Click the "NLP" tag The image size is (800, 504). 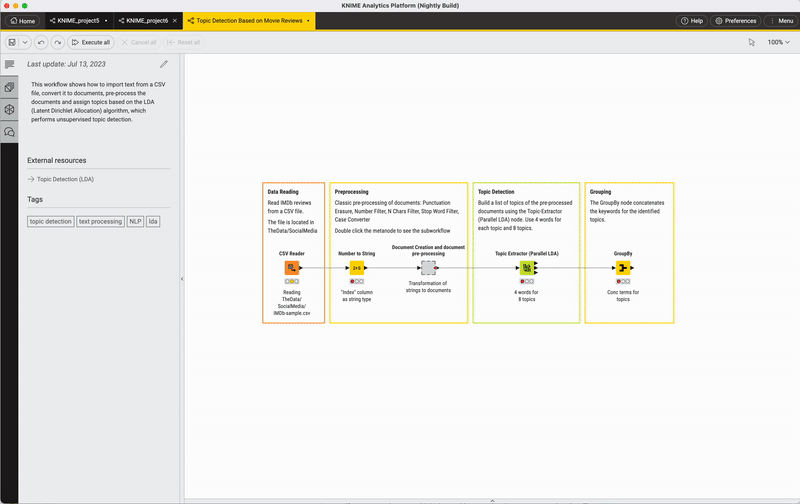(135, 221)
